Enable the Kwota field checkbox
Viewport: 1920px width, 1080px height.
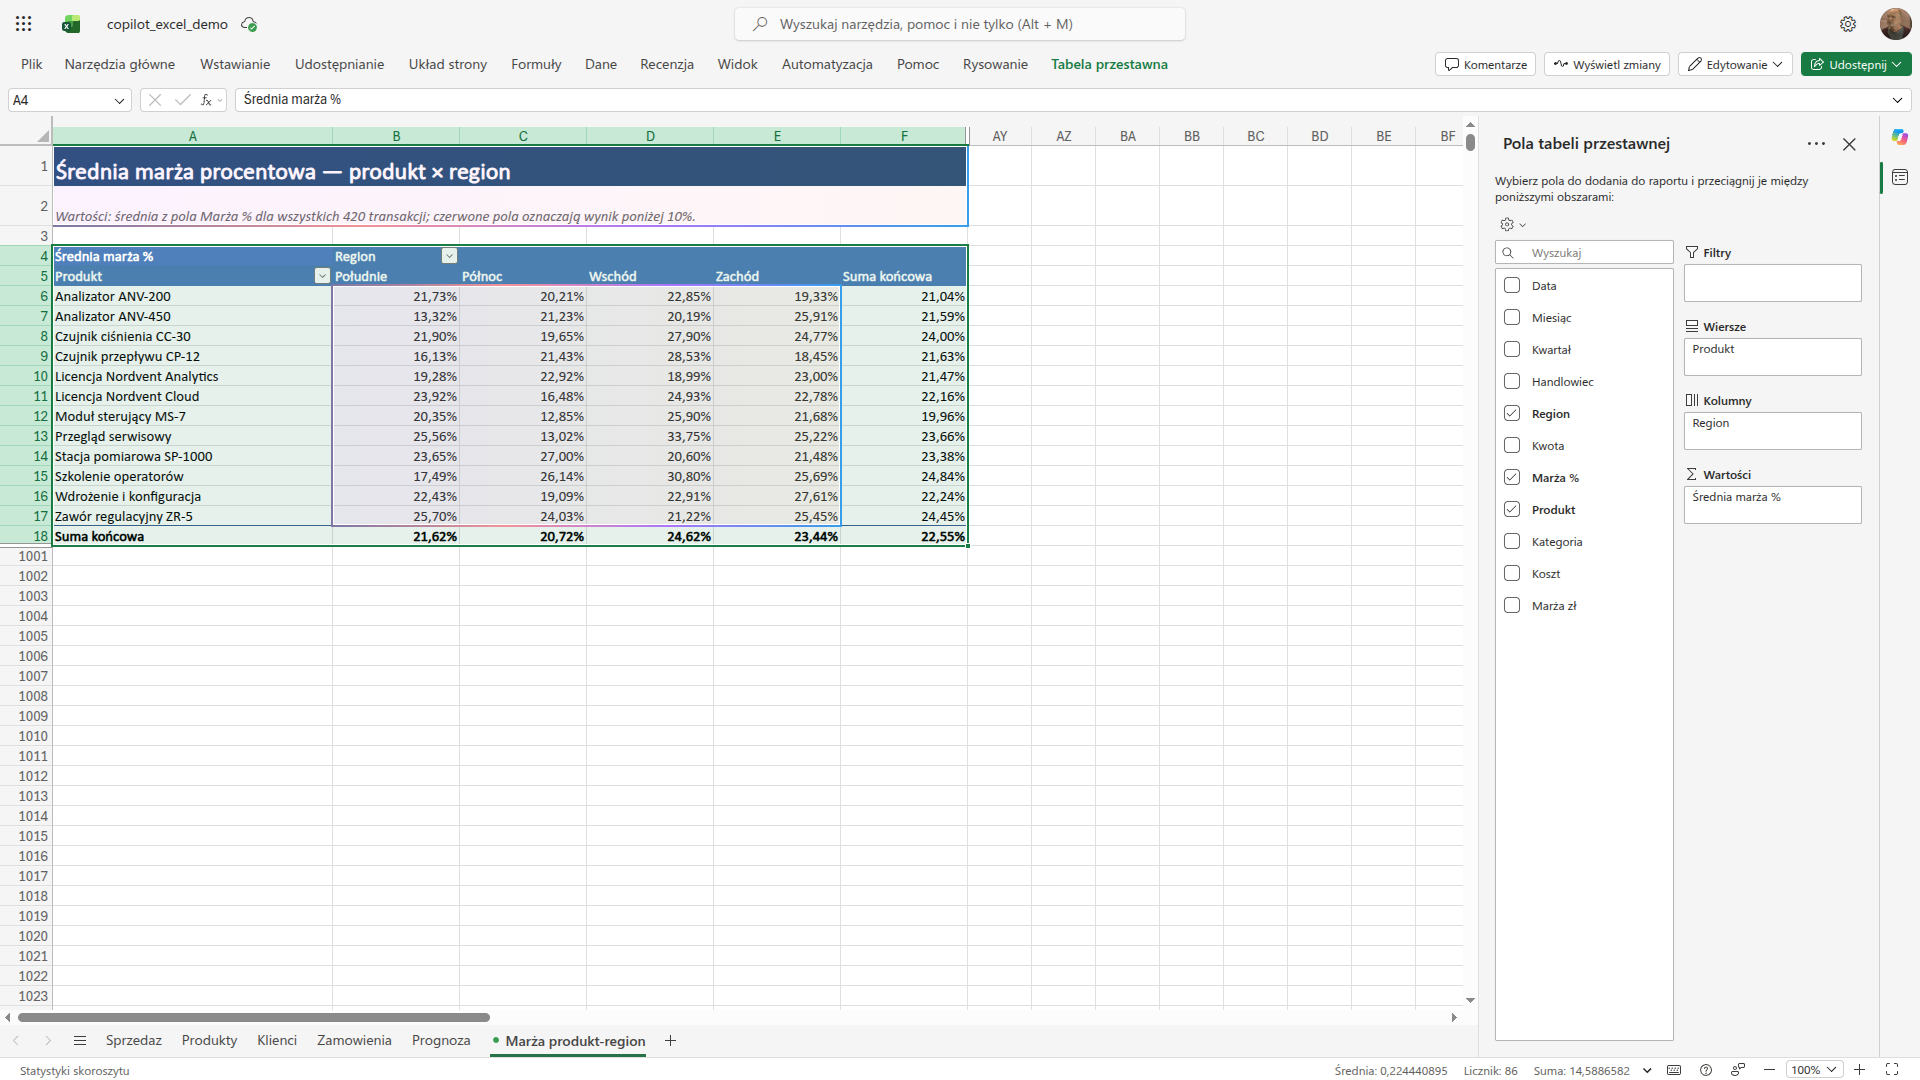[1512, 446]
